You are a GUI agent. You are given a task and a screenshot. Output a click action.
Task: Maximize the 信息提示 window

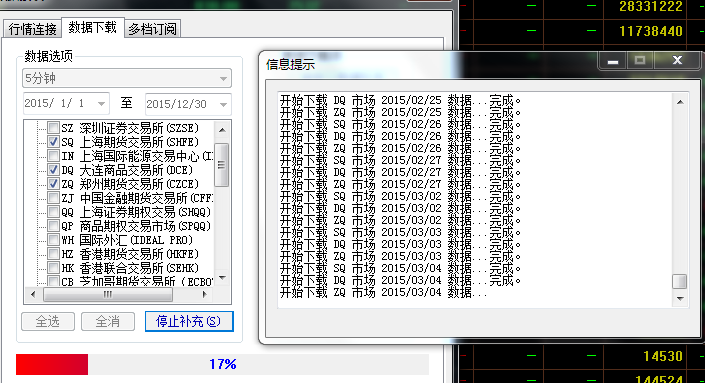pos(640,61)
